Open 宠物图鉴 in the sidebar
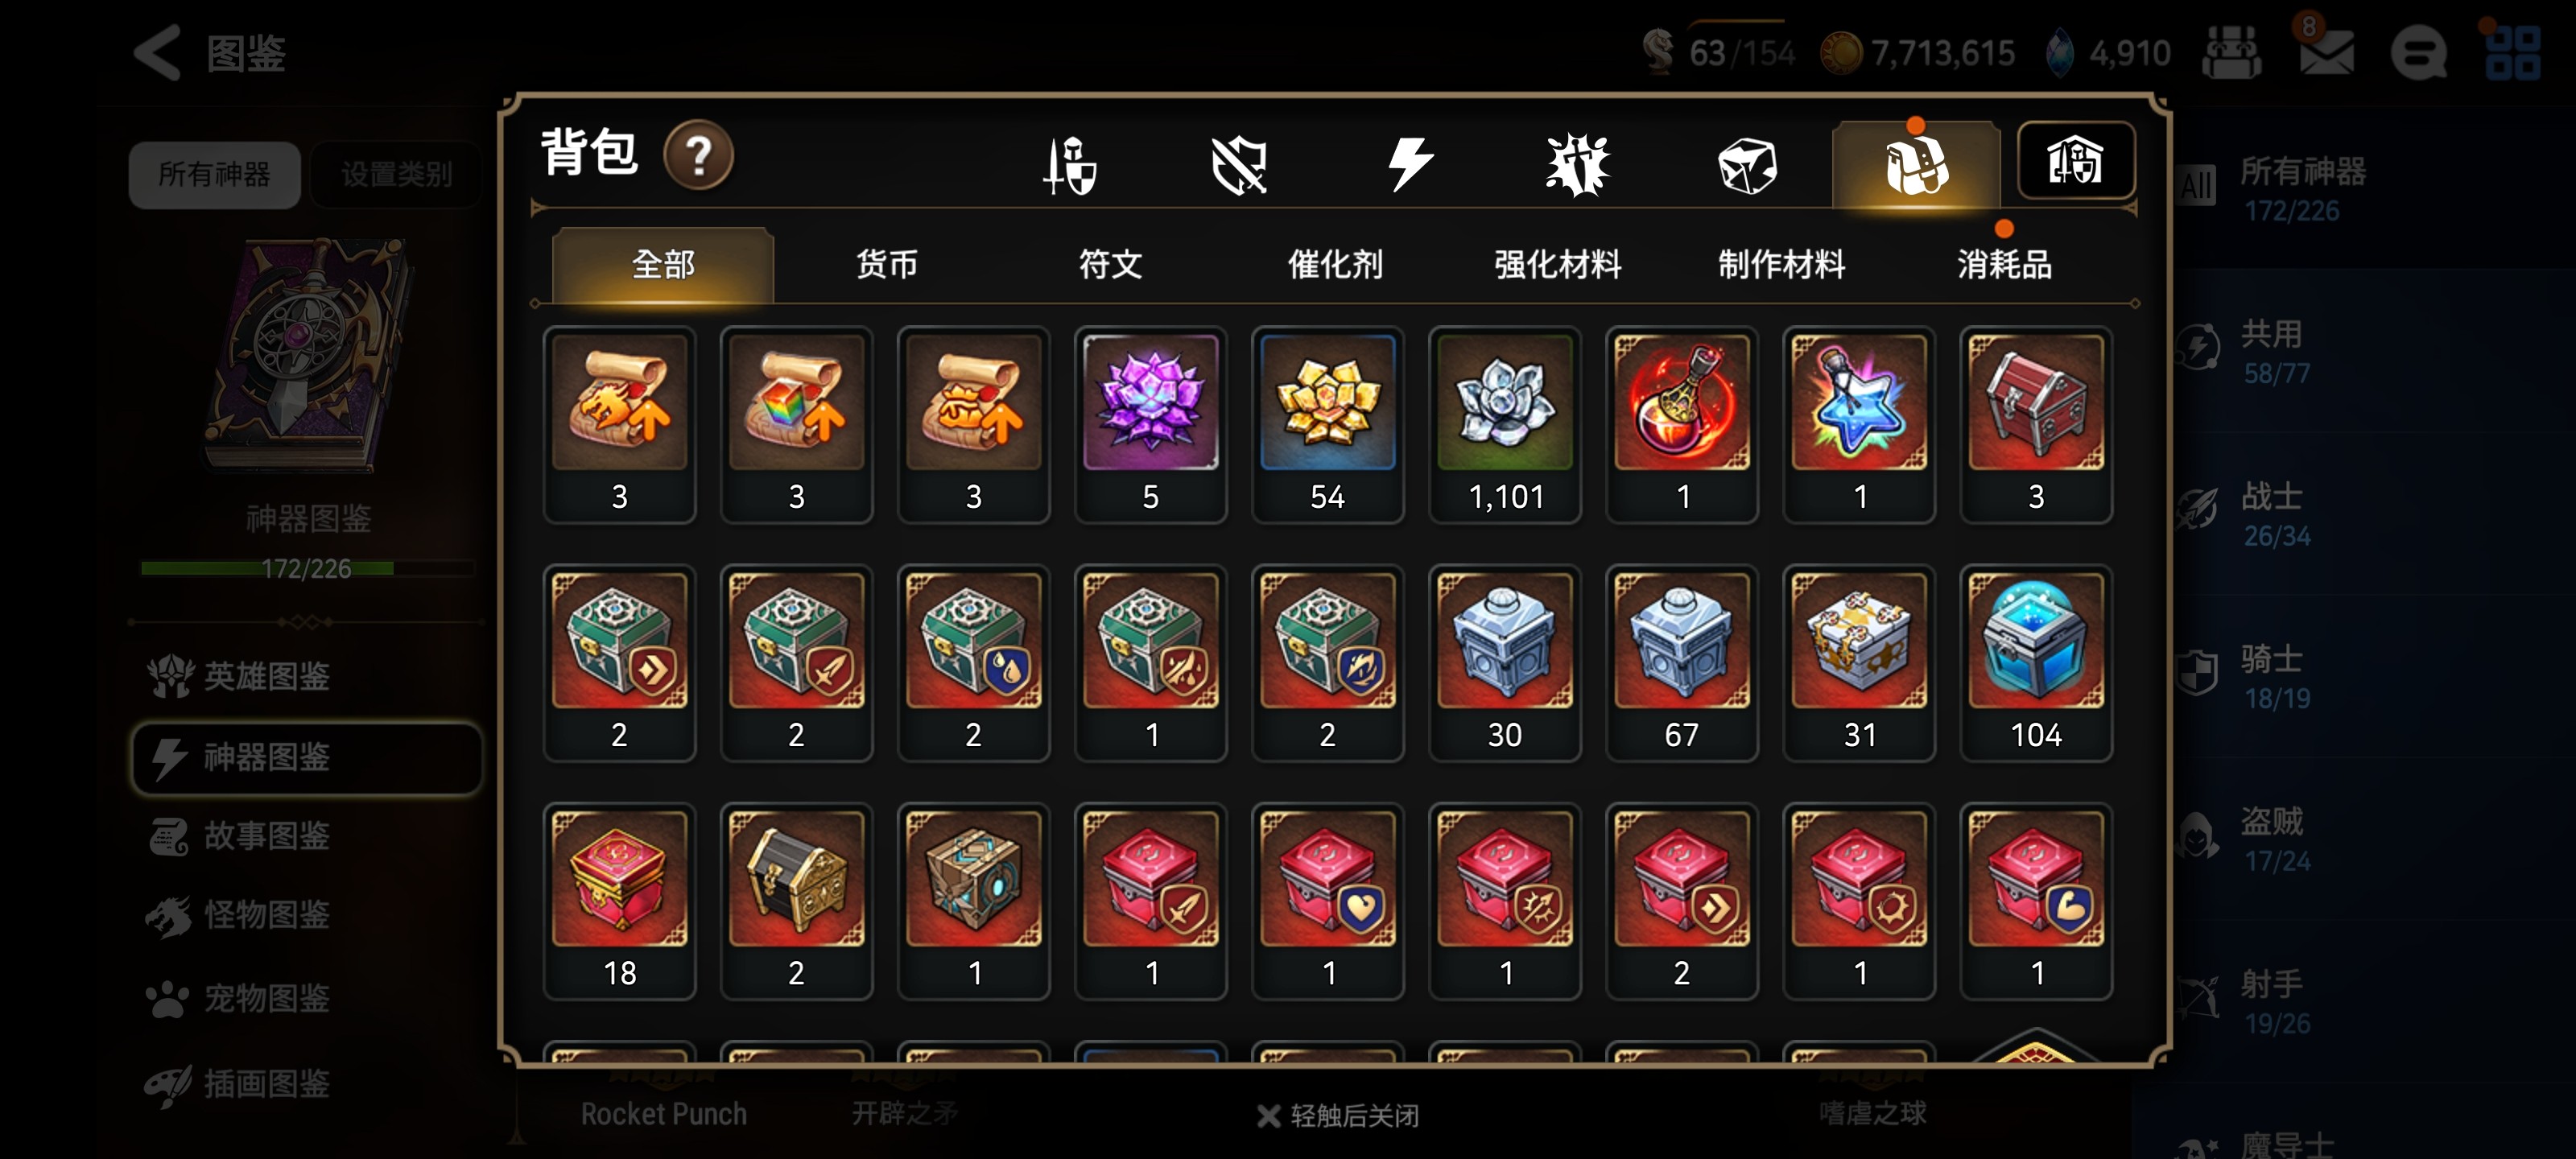This screenshot has height=1159, width=2576. click(266, 998)
